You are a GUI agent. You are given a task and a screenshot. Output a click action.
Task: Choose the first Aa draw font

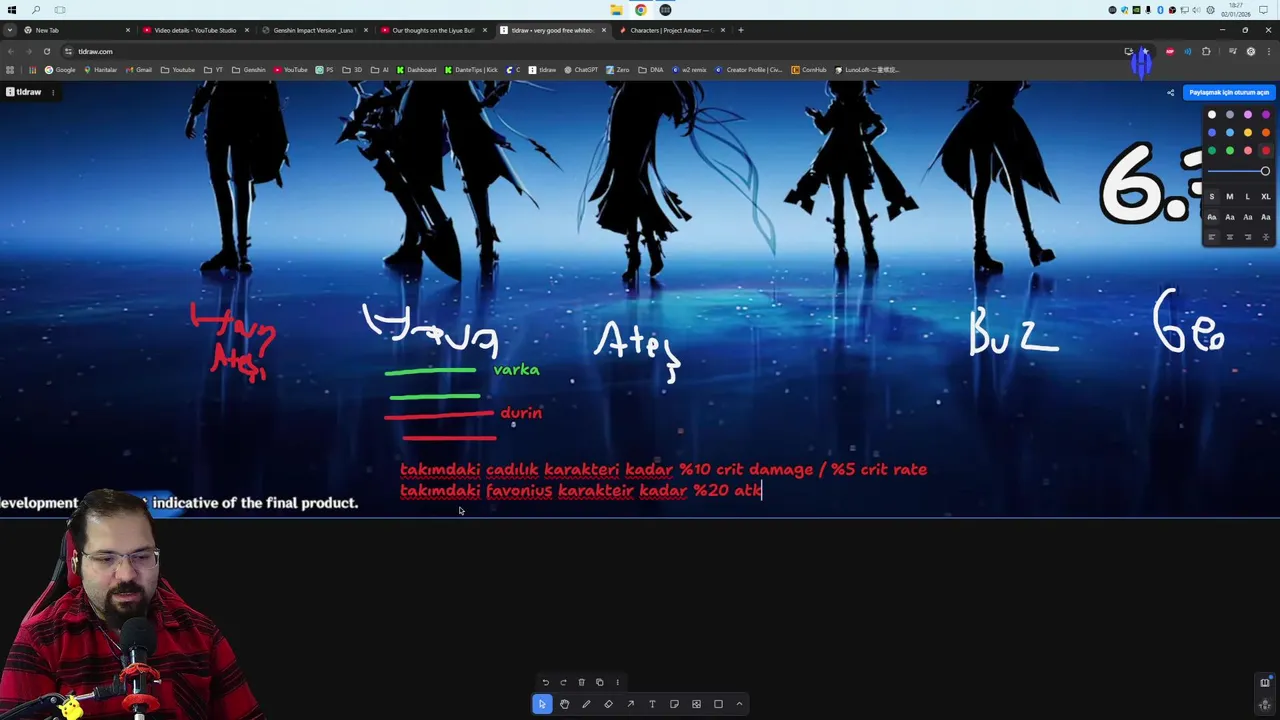click(1212, 217)
